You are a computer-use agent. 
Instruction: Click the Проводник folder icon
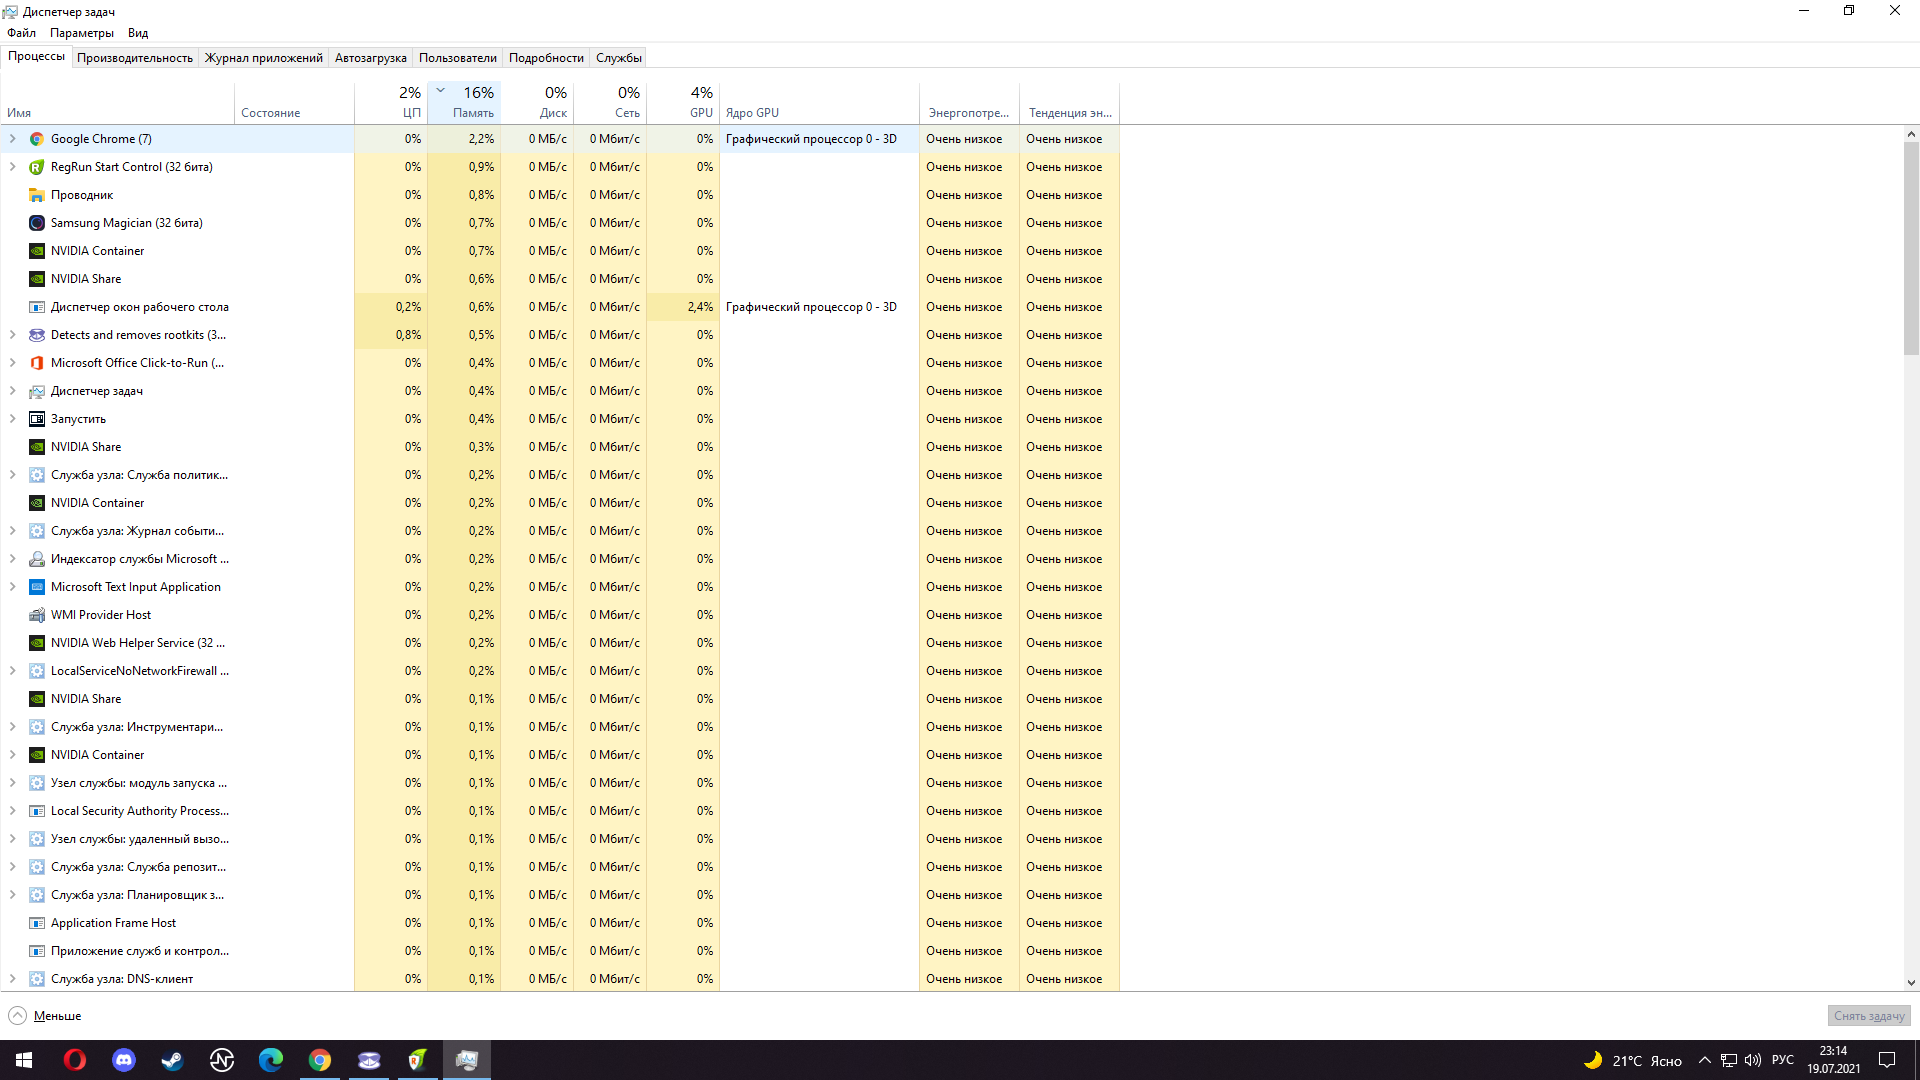point(37,195)
